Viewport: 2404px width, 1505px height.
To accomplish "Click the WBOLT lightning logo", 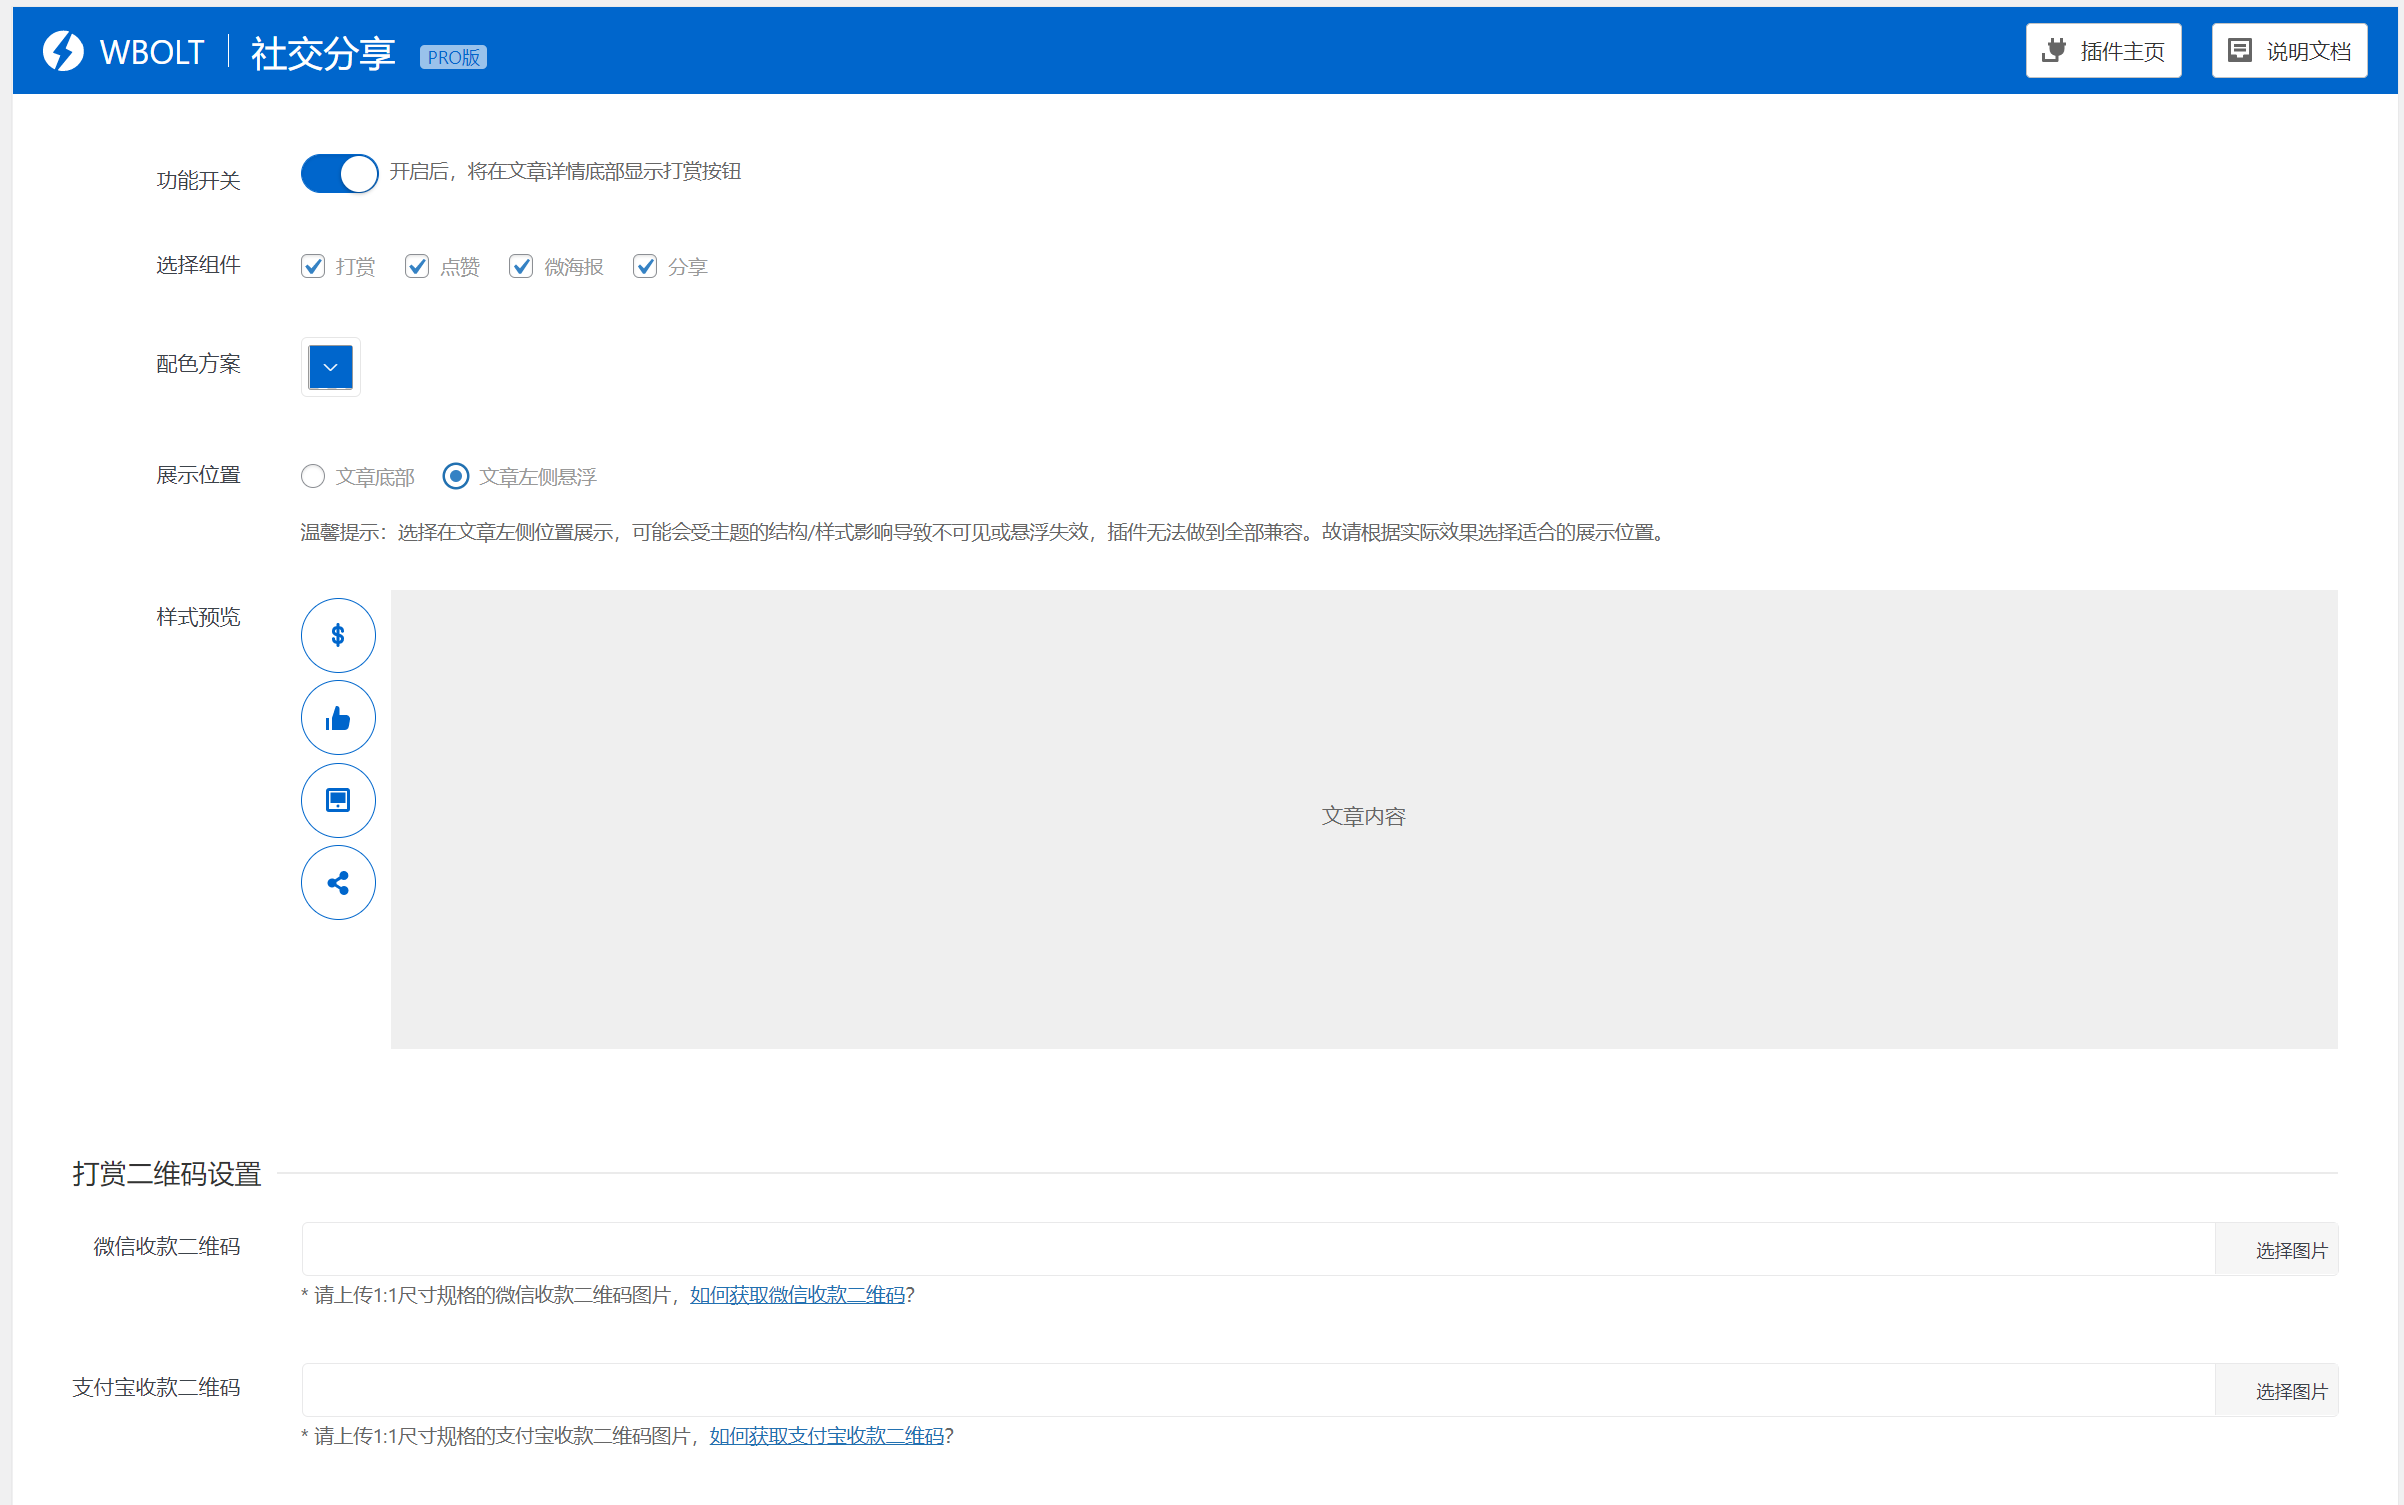I will pyautogui.click(x=63, y=51).
